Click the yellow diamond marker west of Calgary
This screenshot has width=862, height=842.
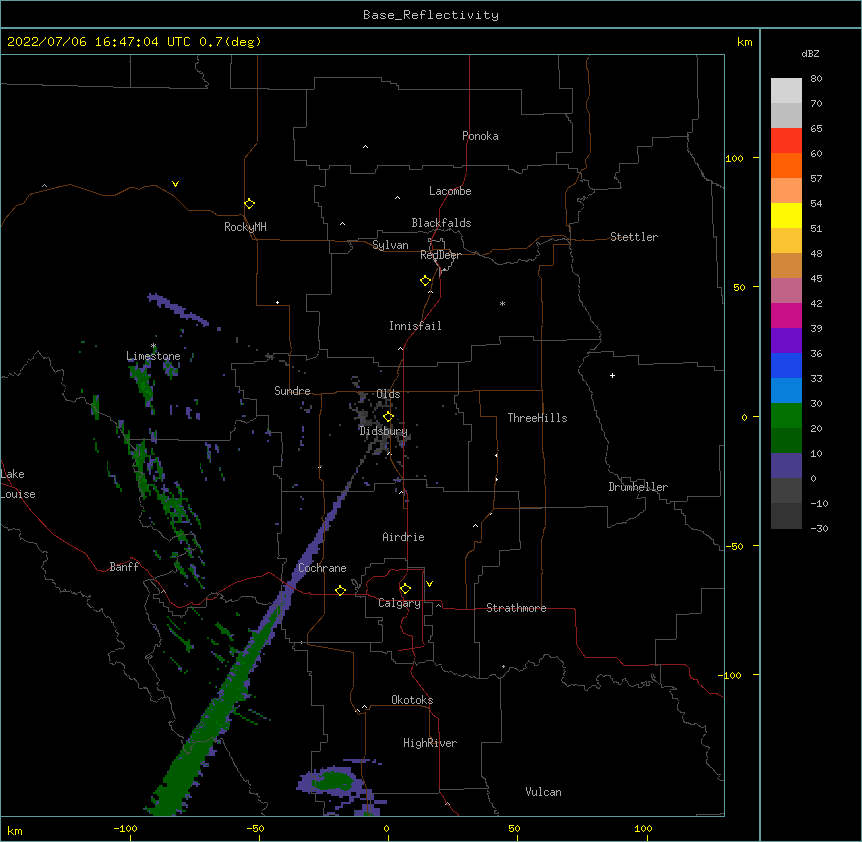[x=340, y=590]
